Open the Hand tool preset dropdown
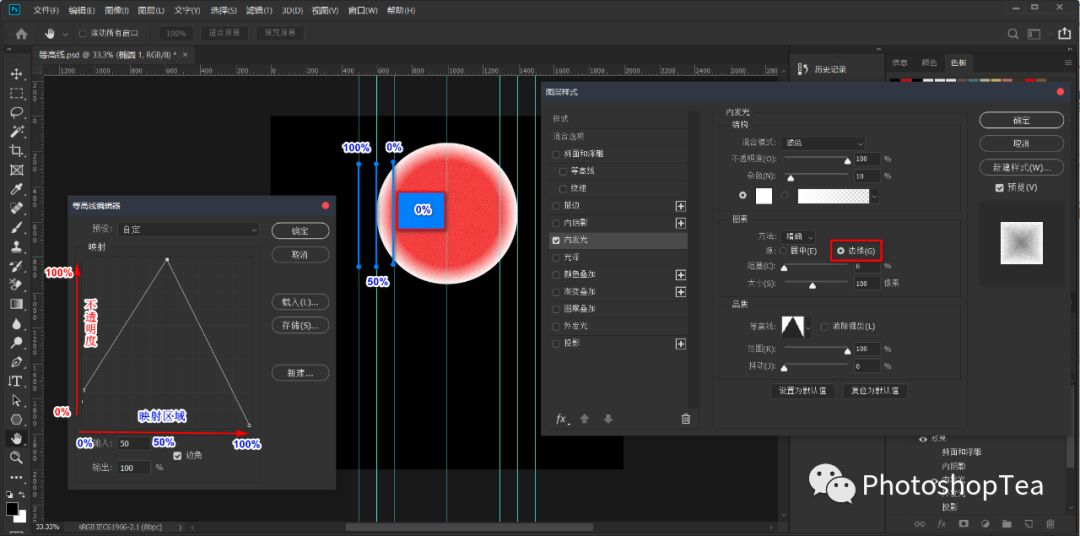The height and width of the screenshot is (536, 1080). click(x=65, y=34)
